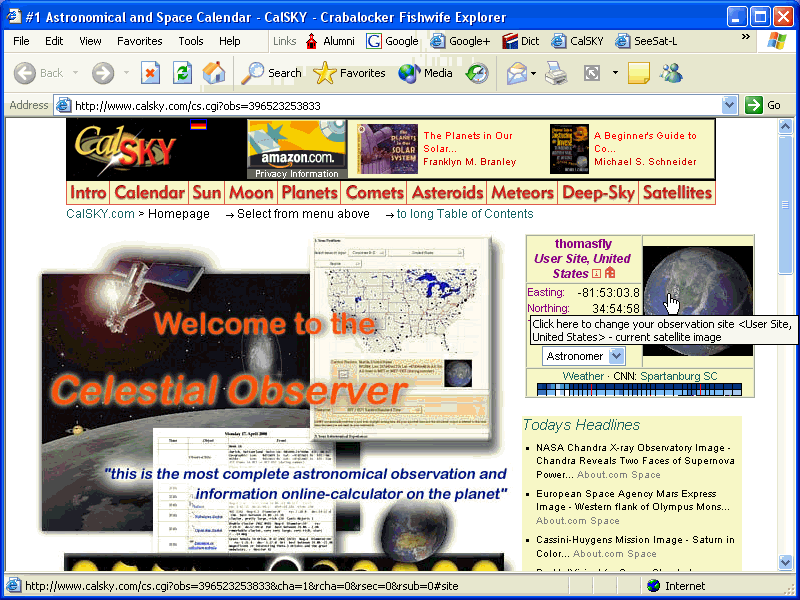Open the Spartanburg SC weather link
The image size is (800, 600).
click(x=679, y=377)
